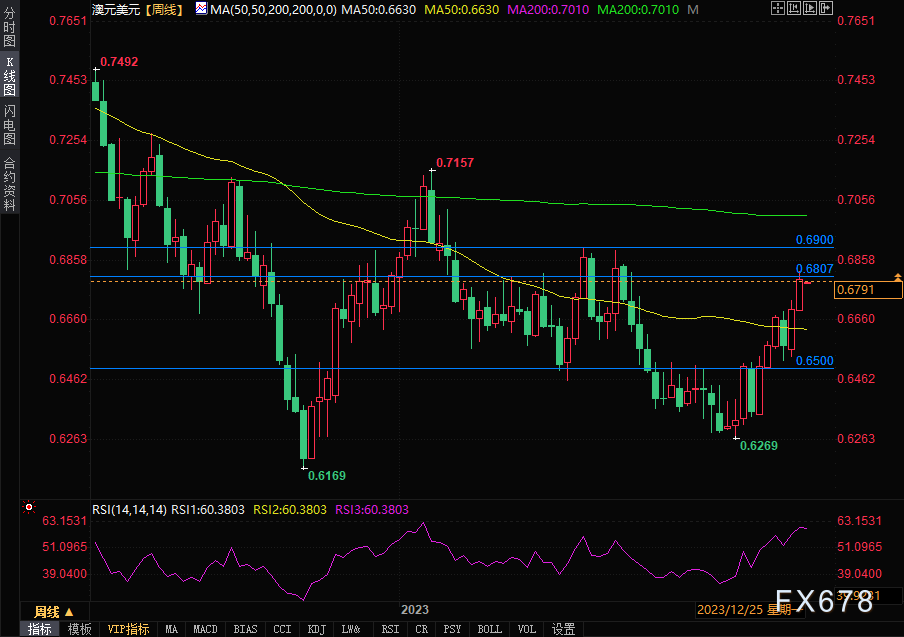
Task: Toggle the KDJ indicator
Action: (x=316, y=629)
